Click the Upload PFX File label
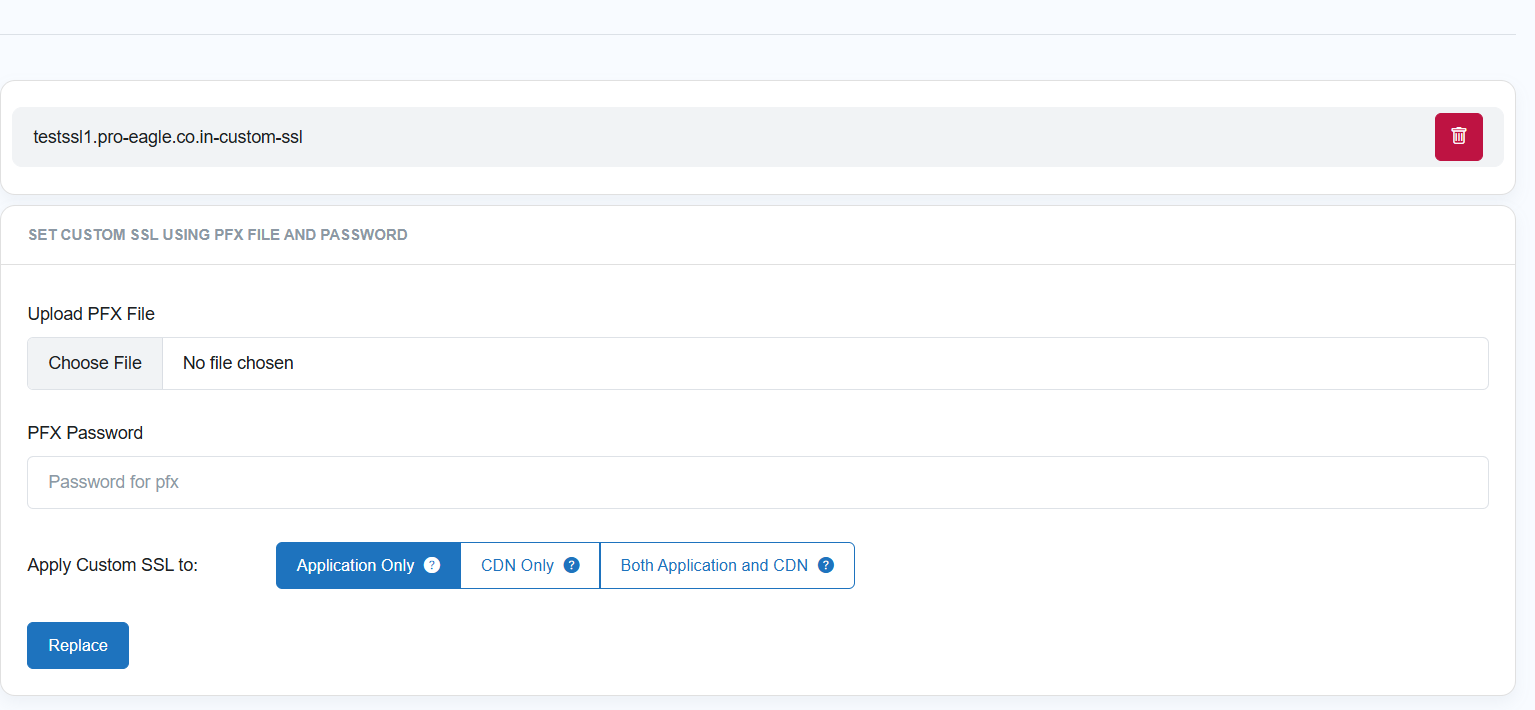The image size is (1535, 710). point(91,314)
